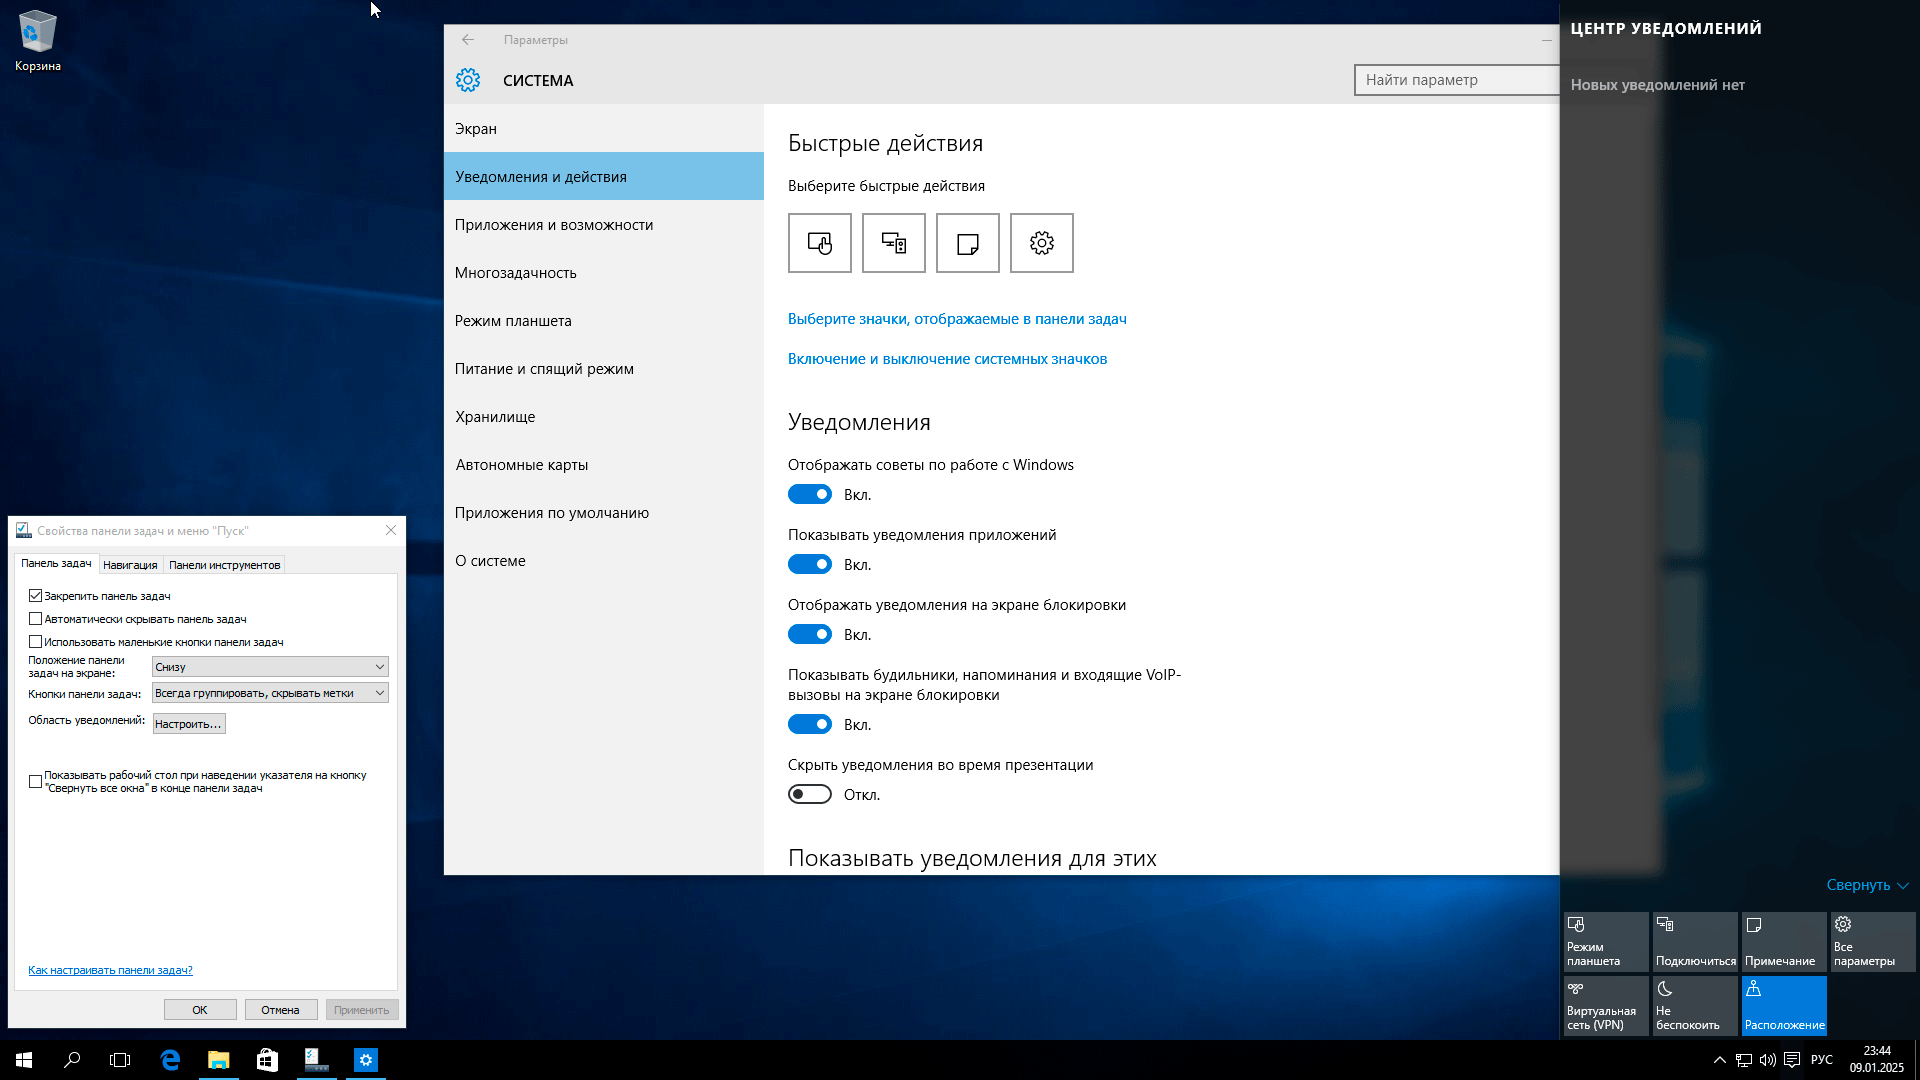This screenshot has width=1920, height=1080.
Task: Enable "Не беспокоить" quiet hours button
Action: coord(1694,1005)
